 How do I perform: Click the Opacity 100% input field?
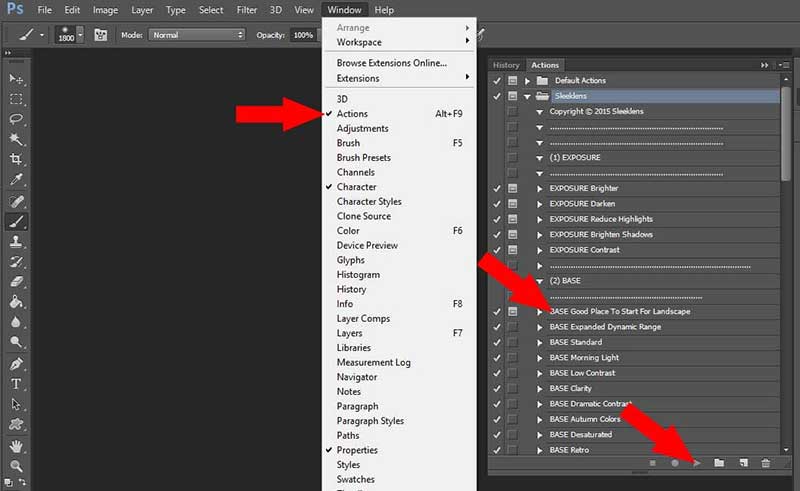304,35
